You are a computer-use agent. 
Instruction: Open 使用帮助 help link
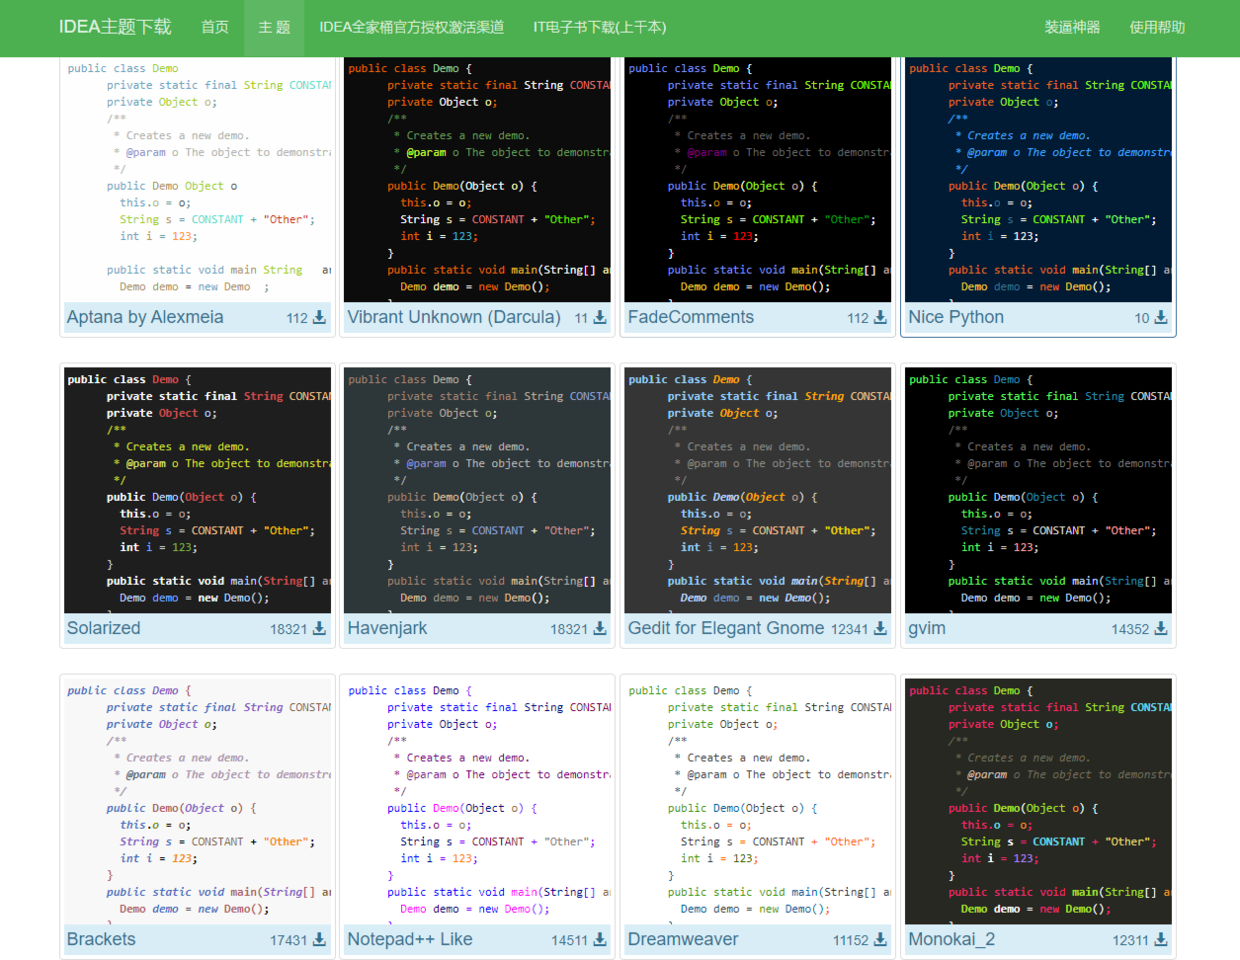coord(1157,27)
